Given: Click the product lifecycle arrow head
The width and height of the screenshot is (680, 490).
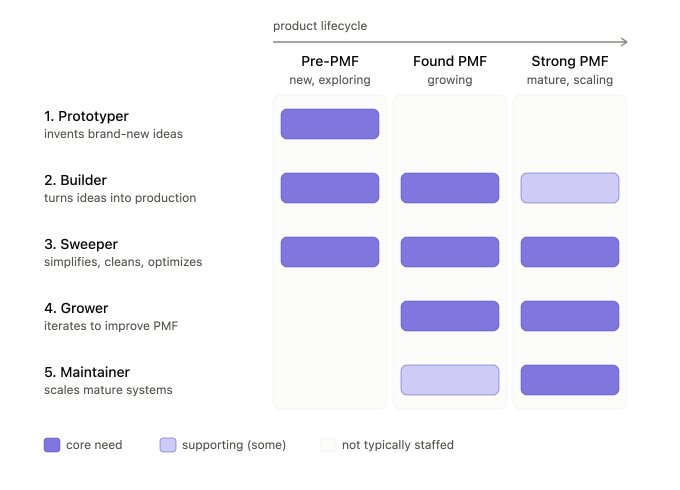Looking at the screenshot, I should click(x=624, y=42).
